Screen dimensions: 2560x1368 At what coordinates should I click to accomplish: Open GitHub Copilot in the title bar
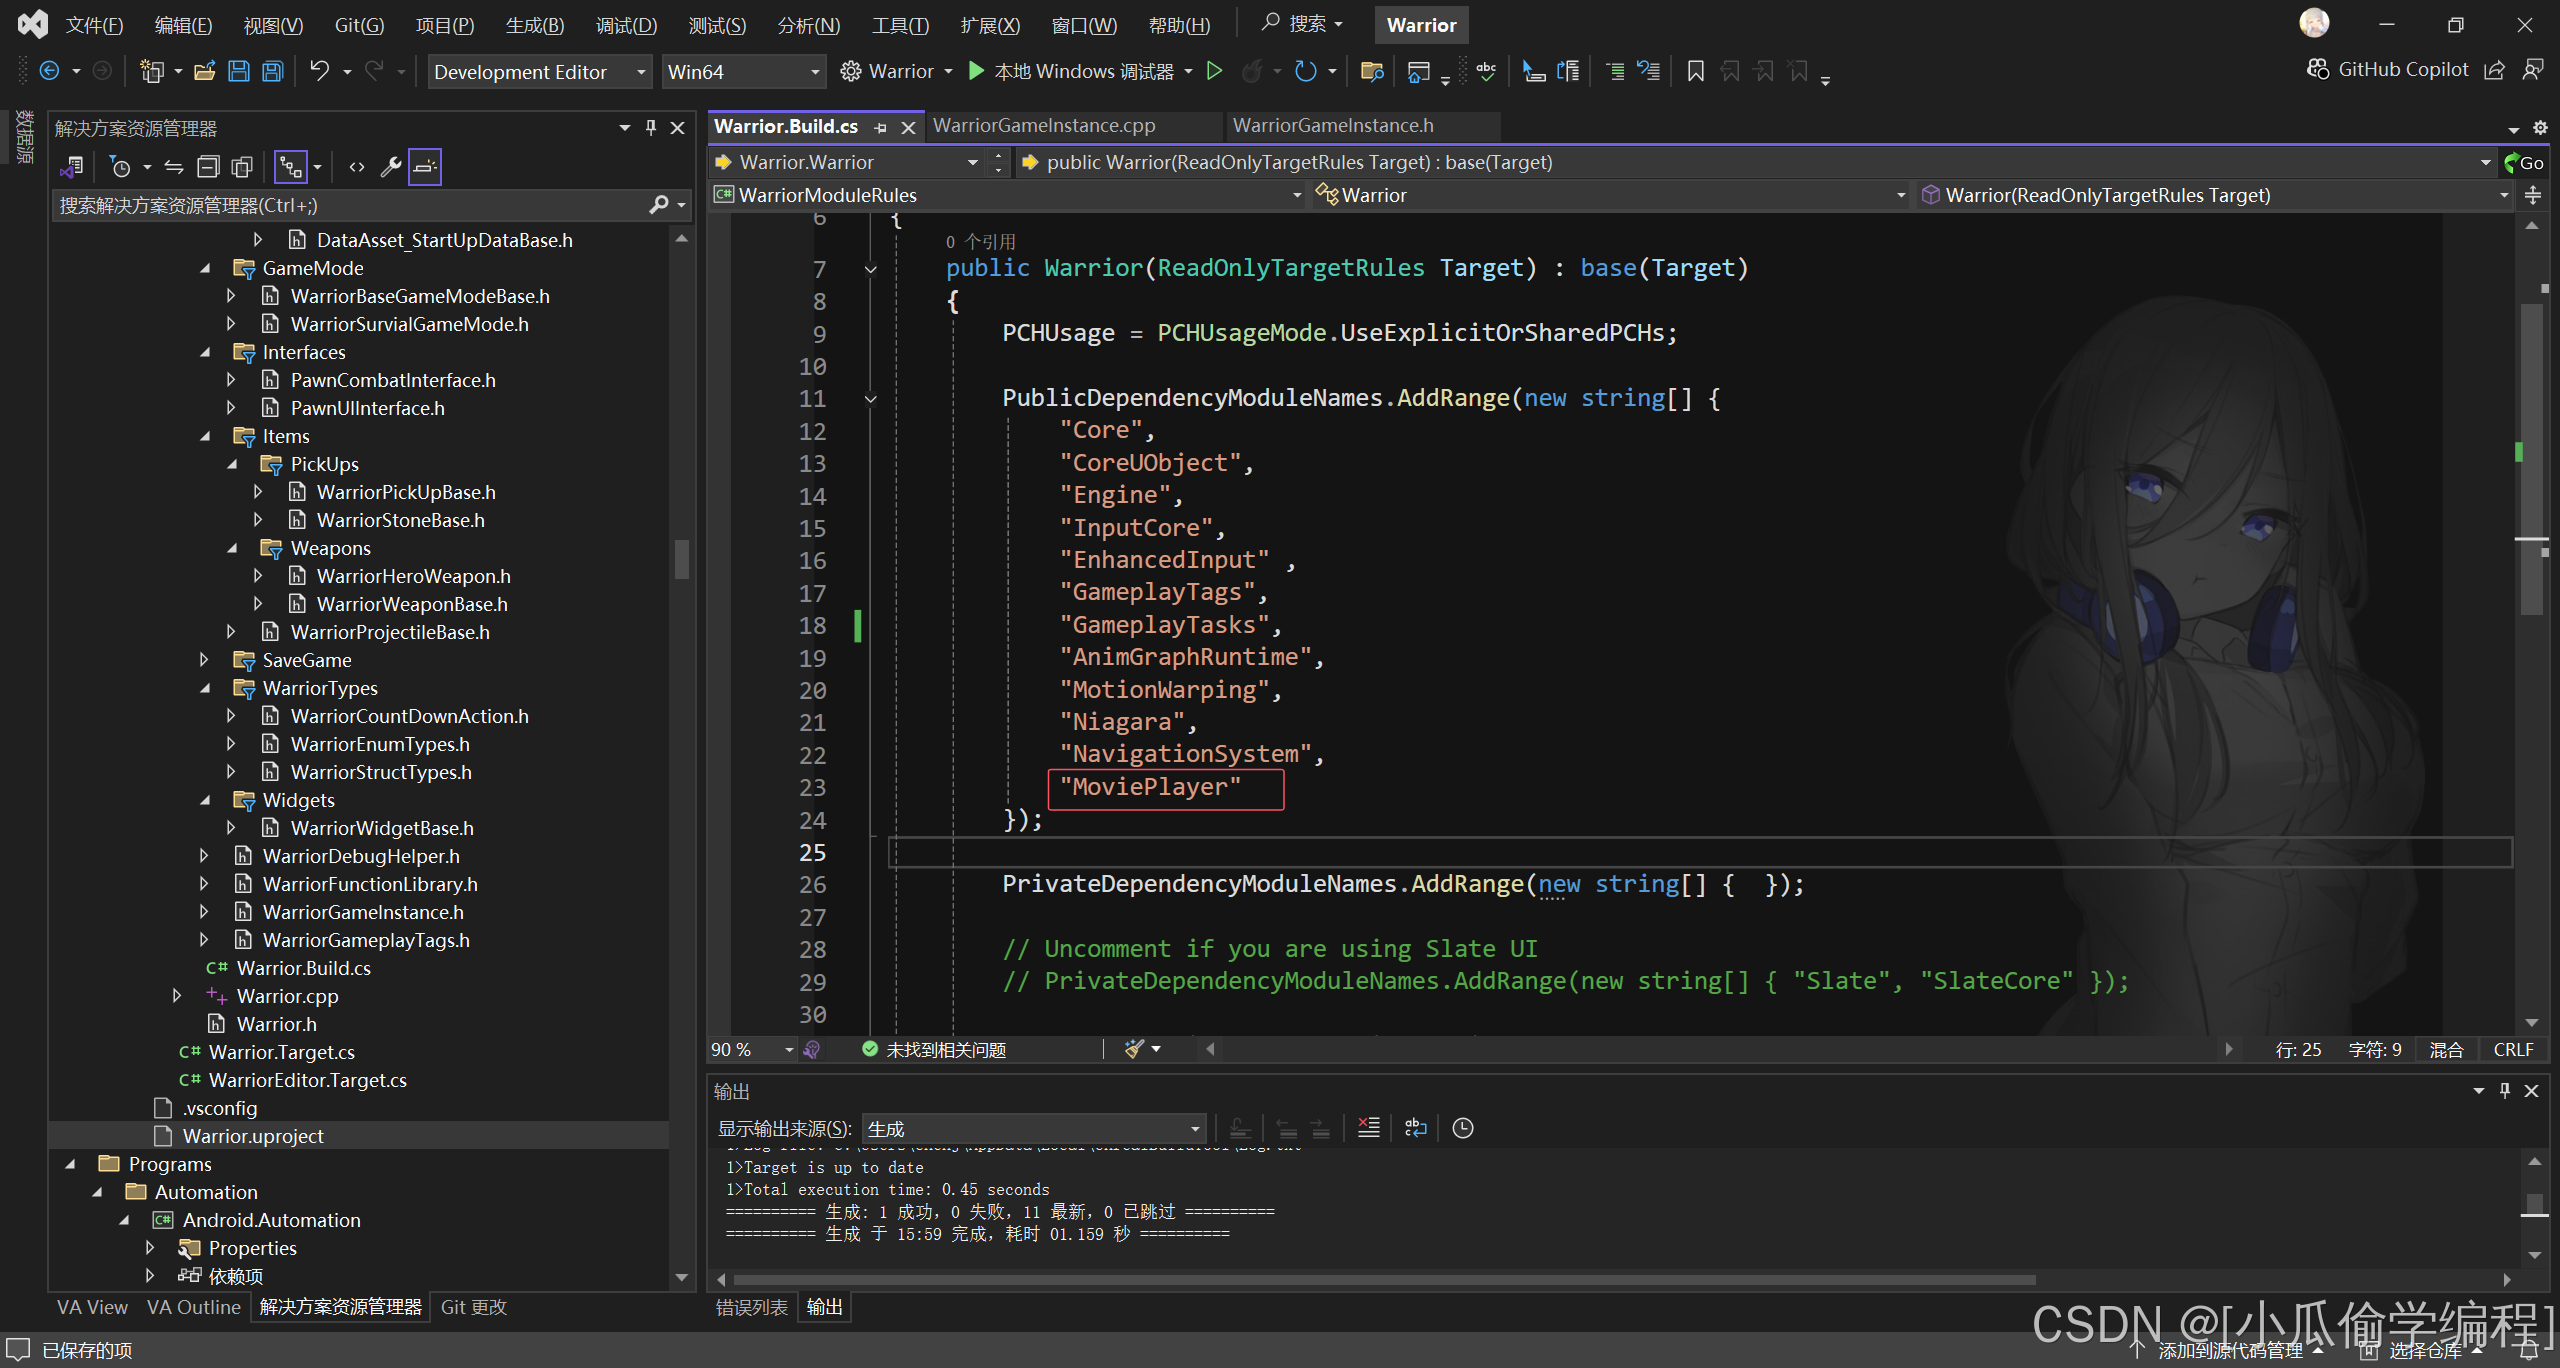(2389, 69)
